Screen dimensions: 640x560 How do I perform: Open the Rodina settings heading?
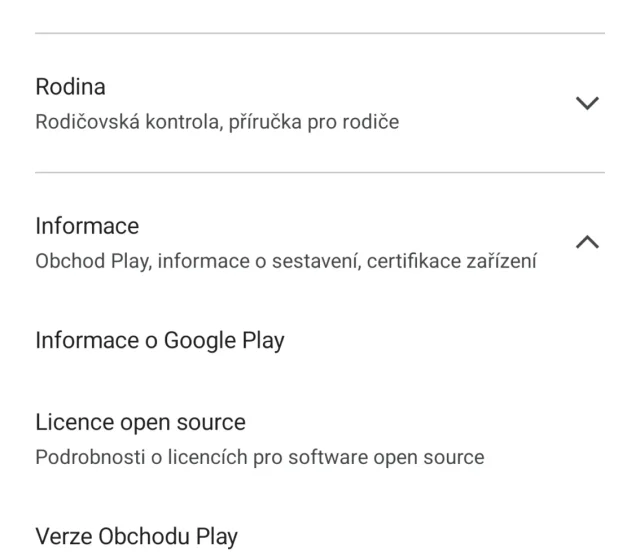[x=70, y=87]
